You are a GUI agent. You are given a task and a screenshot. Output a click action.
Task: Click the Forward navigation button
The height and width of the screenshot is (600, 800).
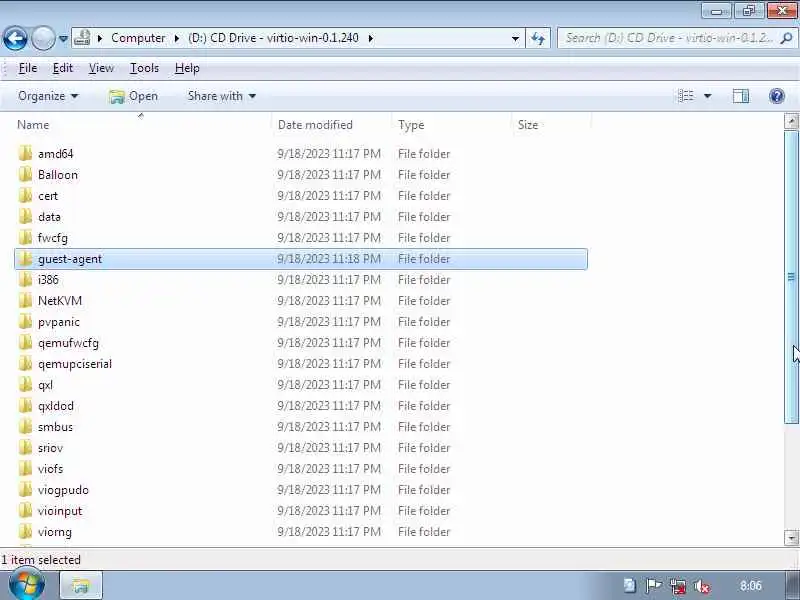43,38
